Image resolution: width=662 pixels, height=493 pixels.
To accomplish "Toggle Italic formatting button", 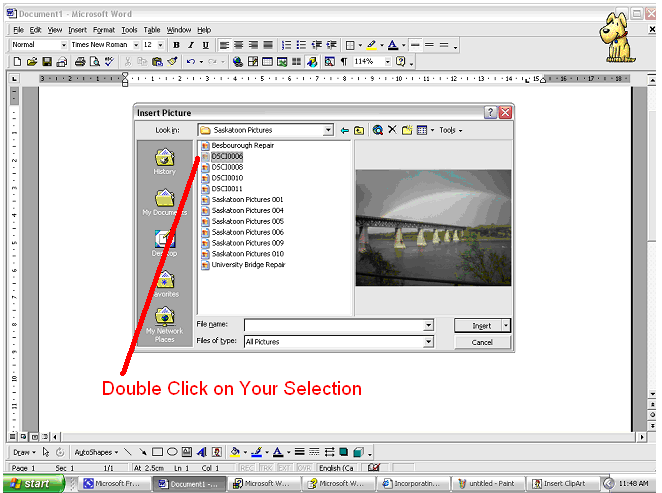I will pyautogui.click(x=191, y=45).
